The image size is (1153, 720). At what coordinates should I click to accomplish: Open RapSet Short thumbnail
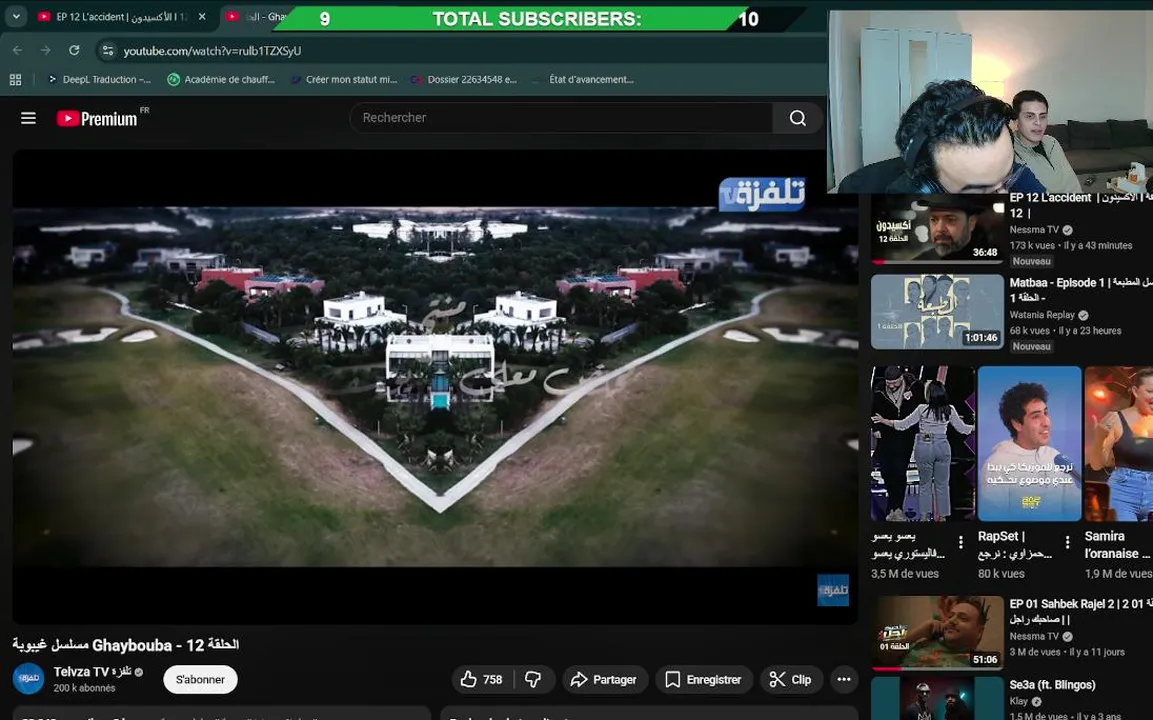pyautogui.click(x=1029, y=443)
